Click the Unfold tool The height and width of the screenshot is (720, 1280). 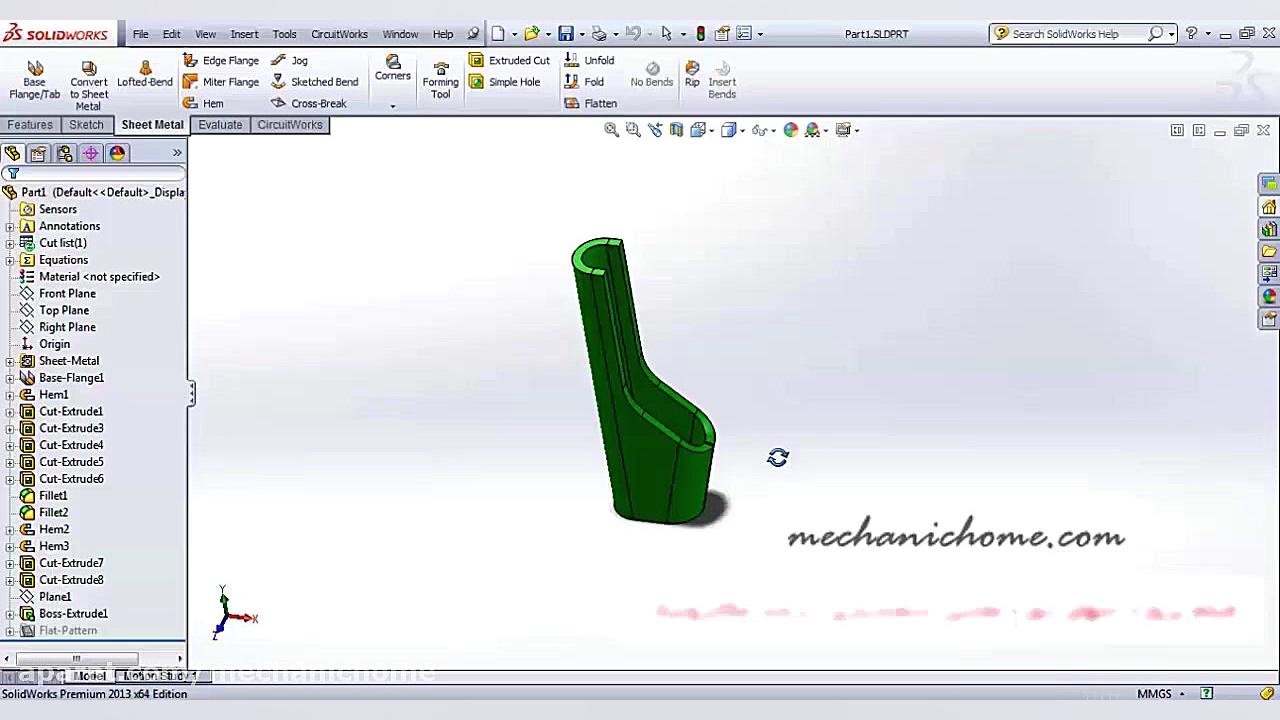tap(589, 60)
